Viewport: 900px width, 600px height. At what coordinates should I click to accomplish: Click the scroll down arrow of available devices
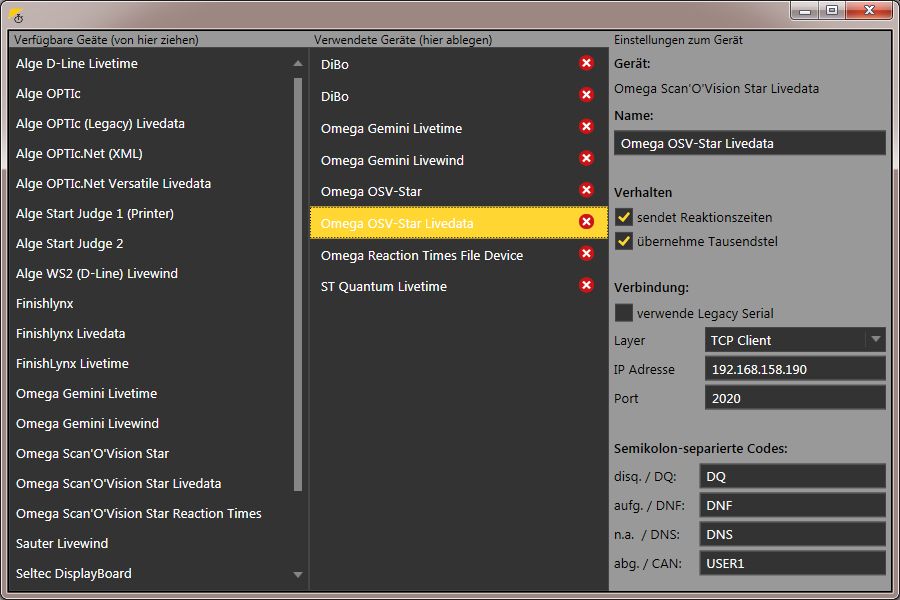(x=297, y=574)
